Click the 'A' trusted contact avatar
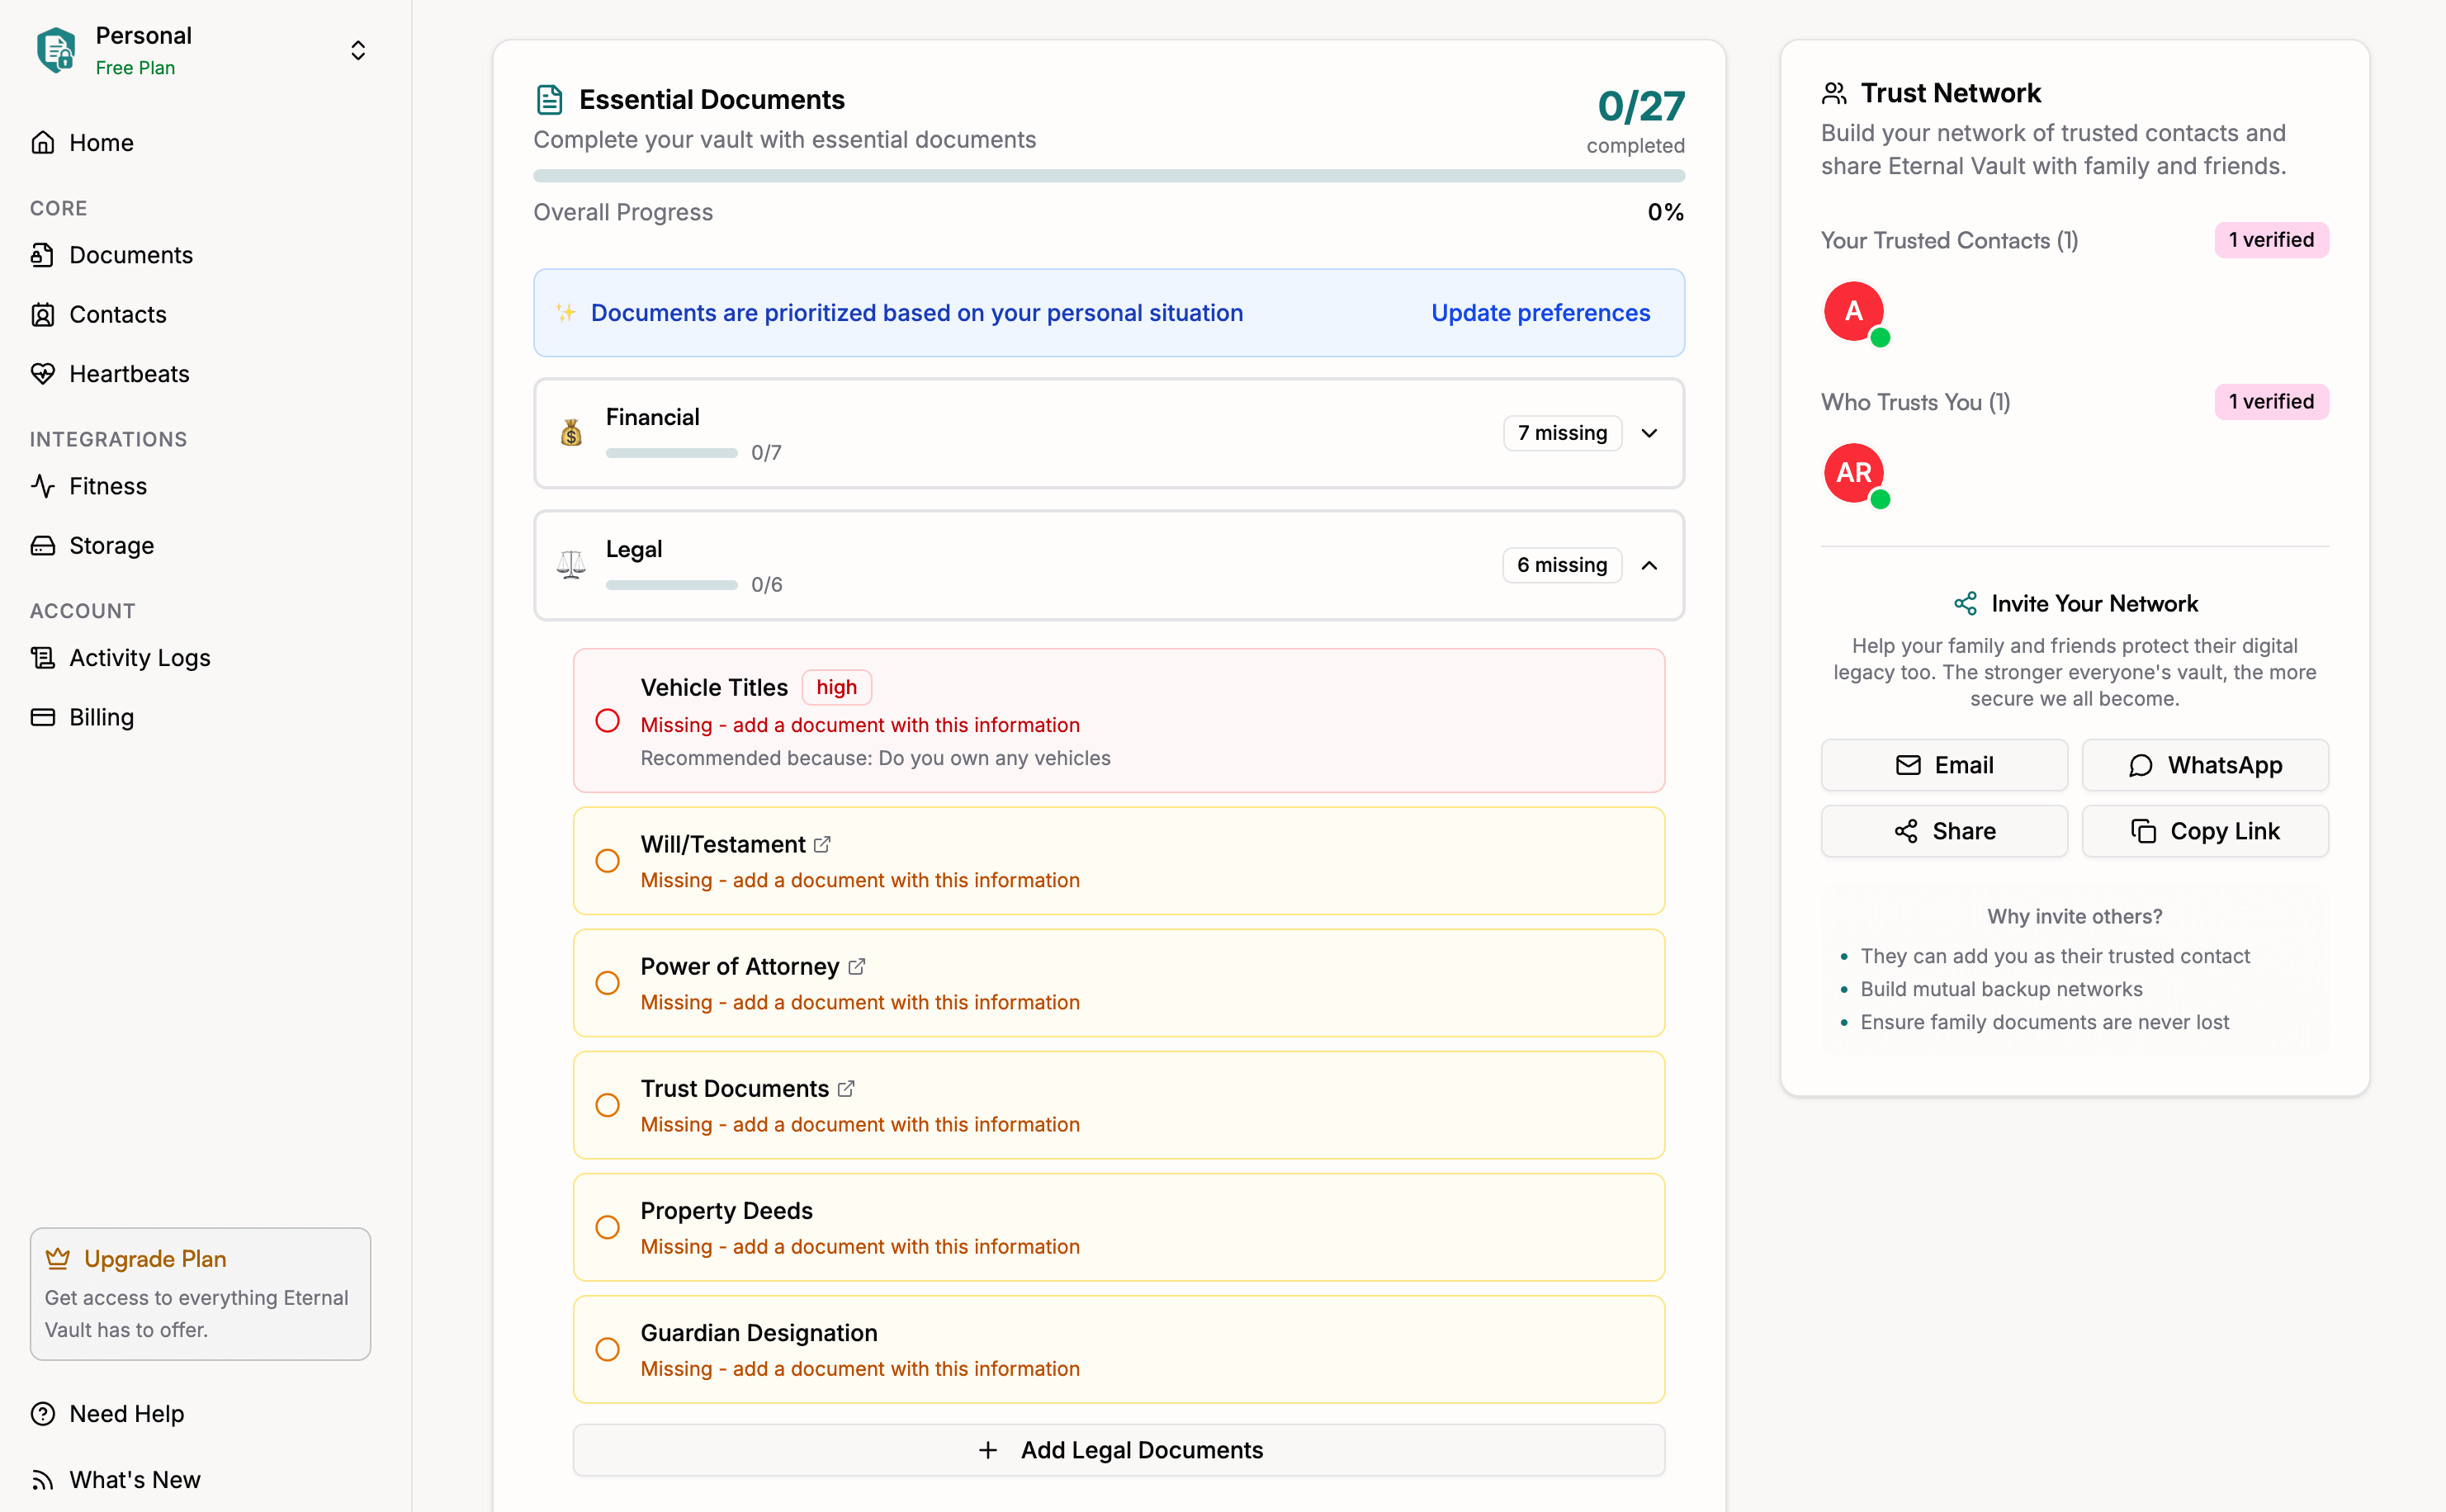The image size is (2446, 1512). 1853,311
